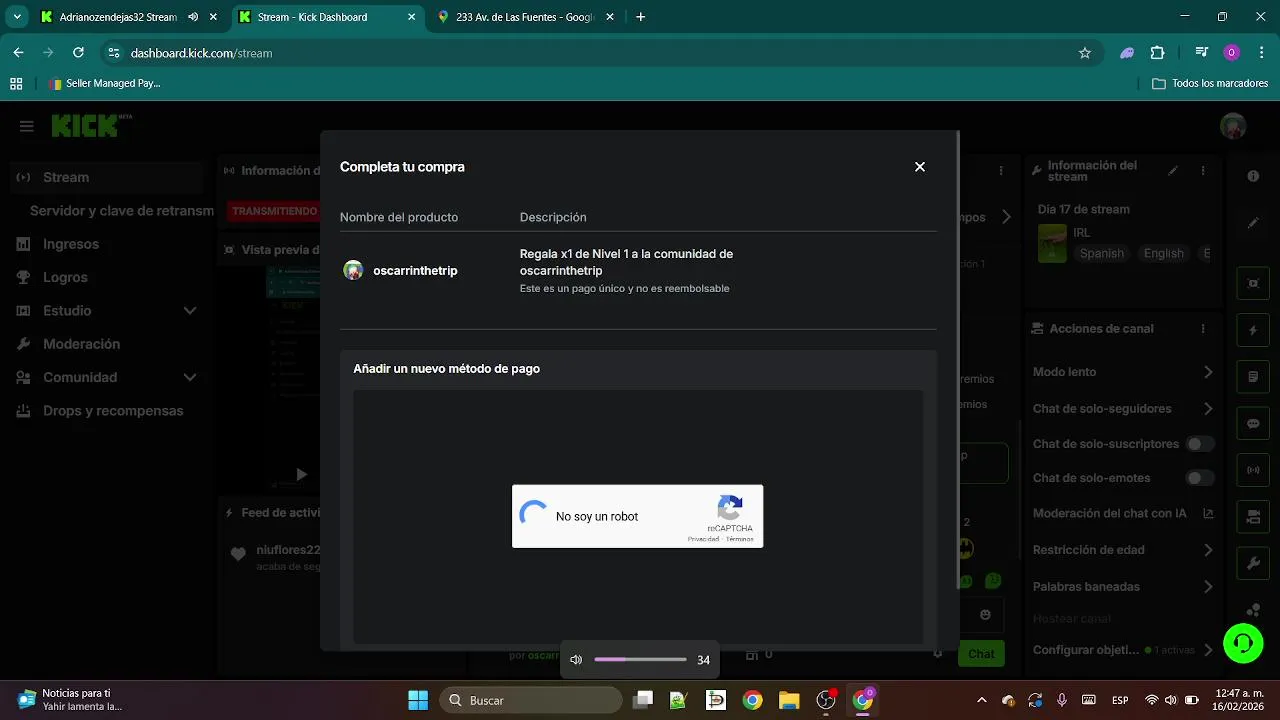Screen dimensions: 1280x720
Task: Adjust the volume slider showing 34
Action: coord(640,660)
